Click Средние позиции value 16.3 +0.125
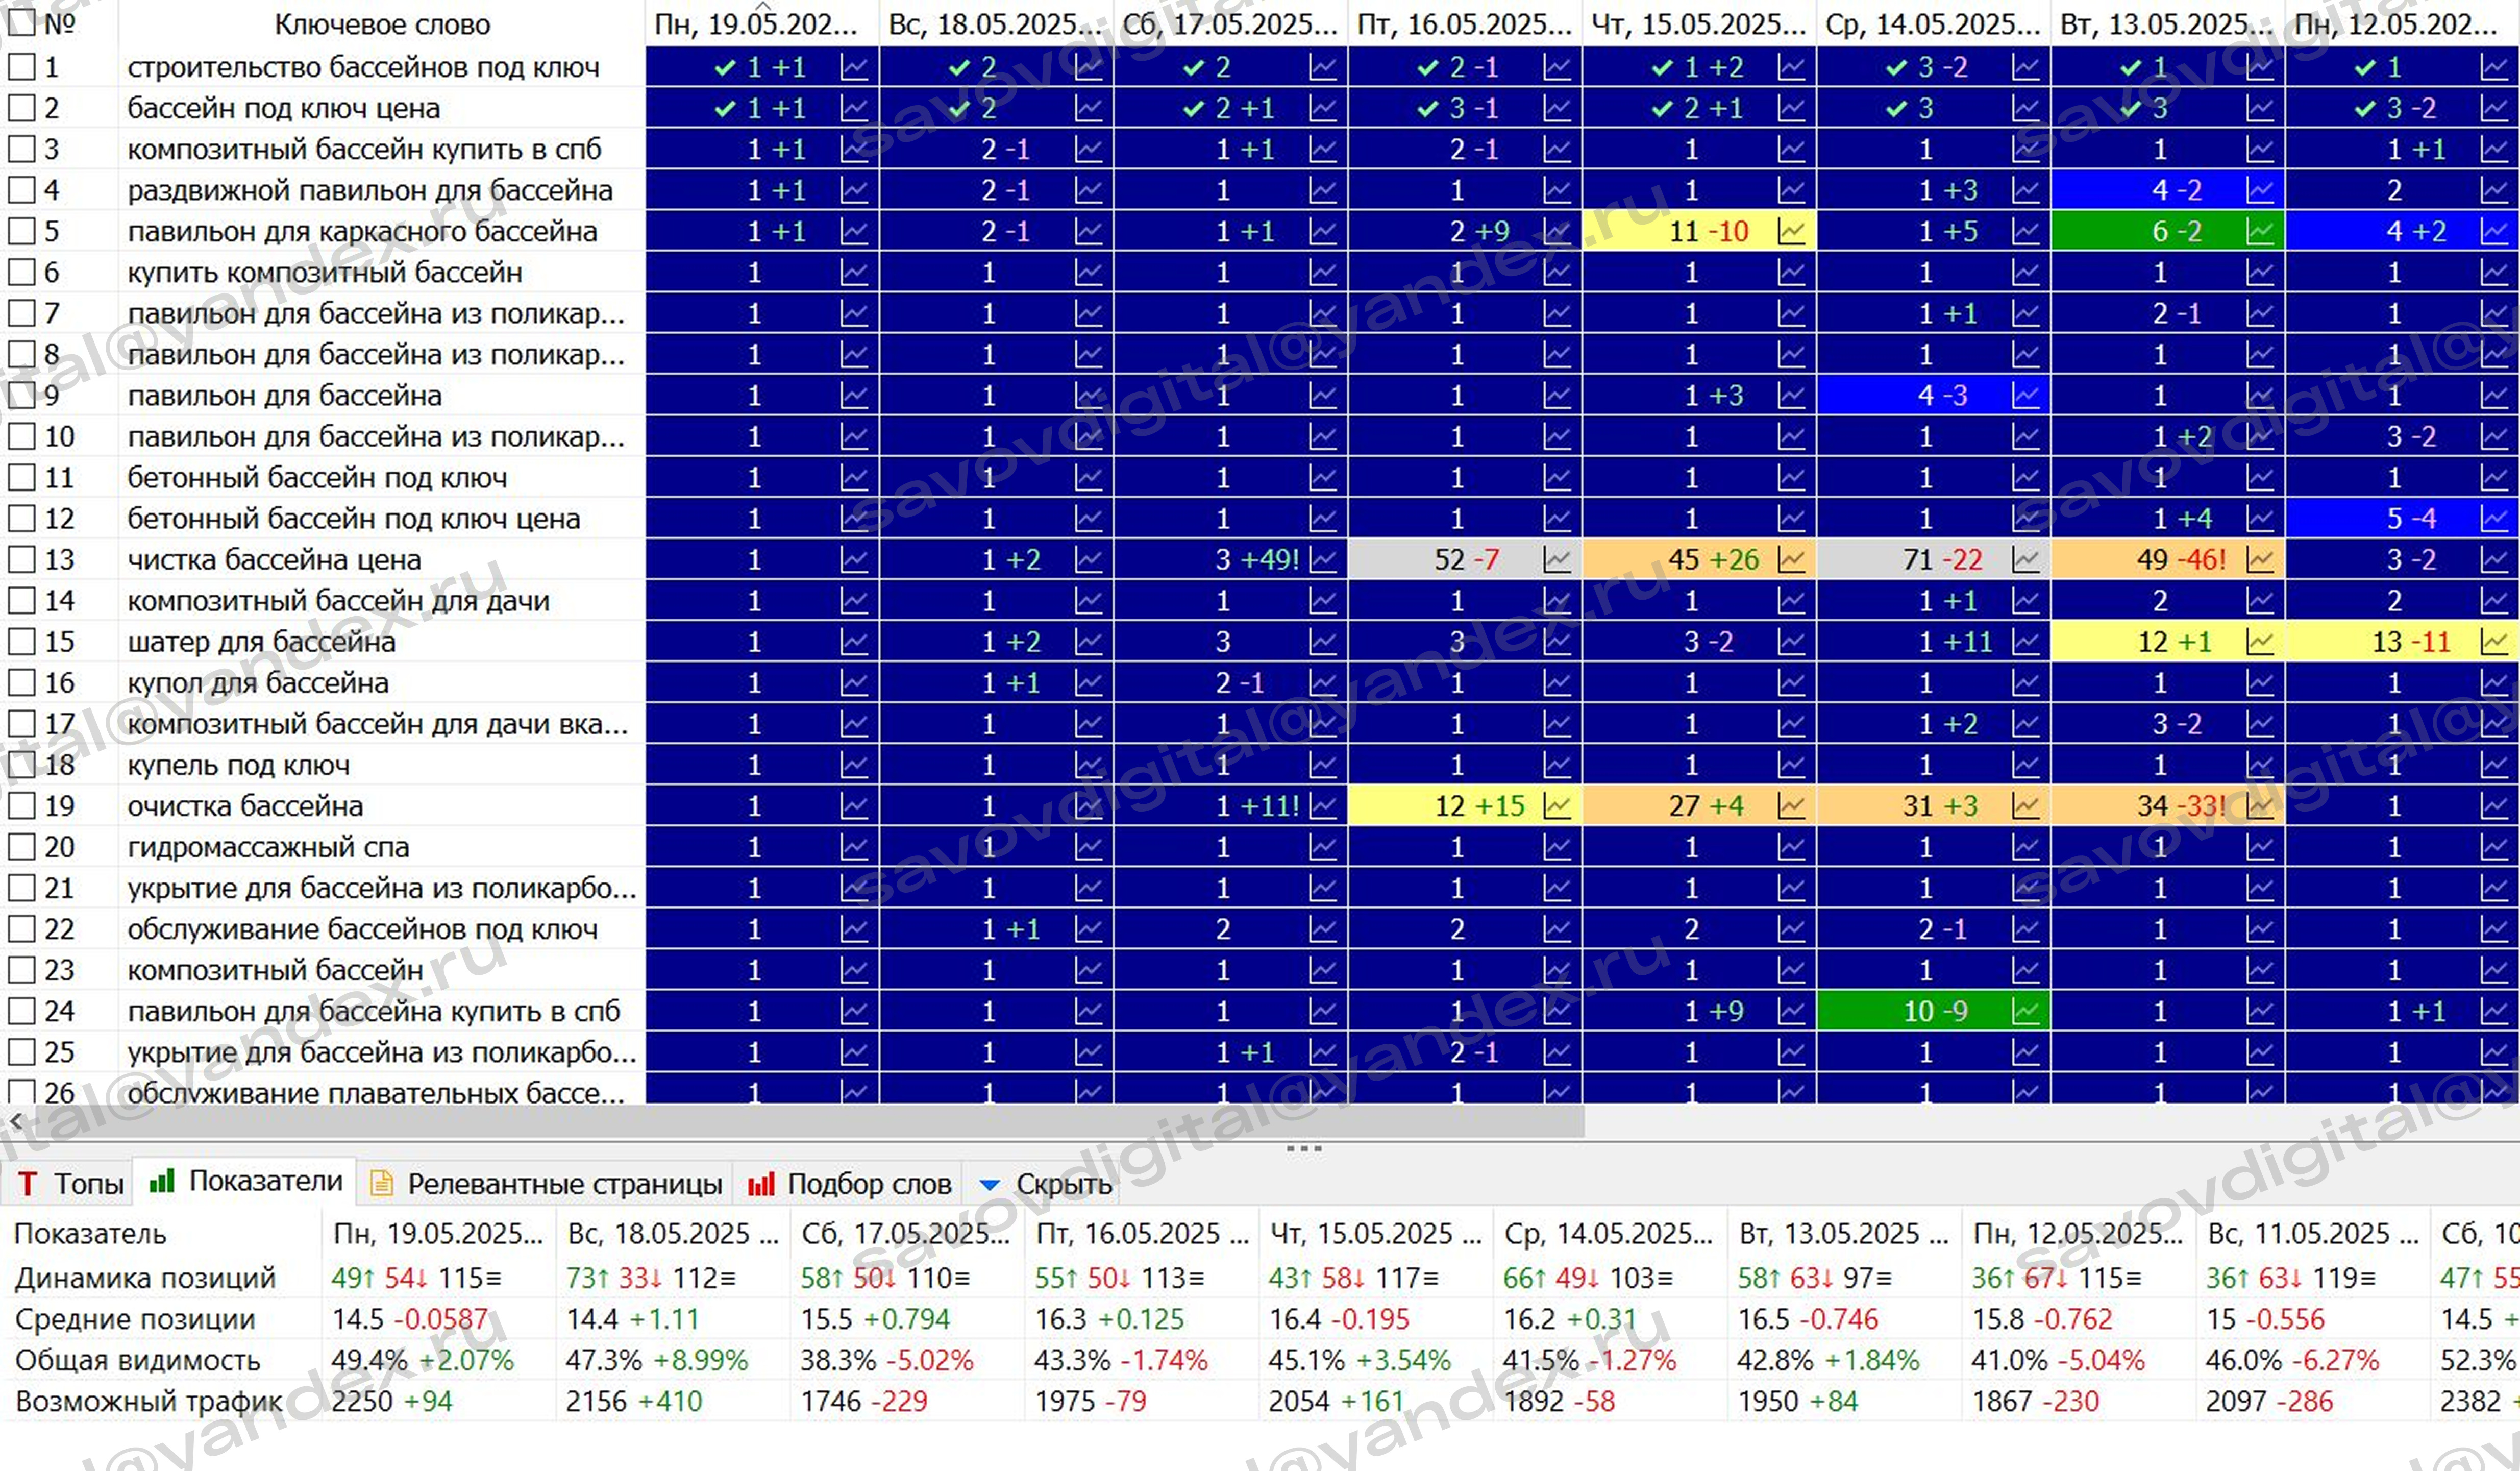 pos(1109,1319)
